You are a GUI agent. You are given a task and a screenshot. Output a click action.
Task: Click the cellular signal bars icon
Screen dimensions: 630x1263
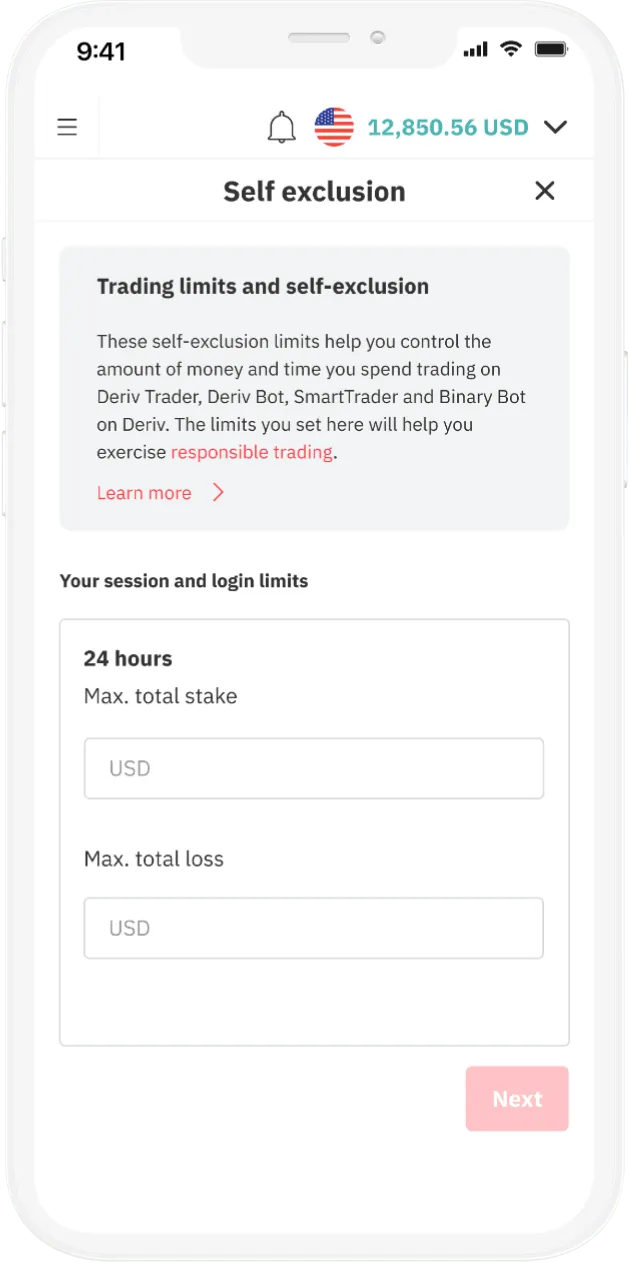click(x=474, y=48)
